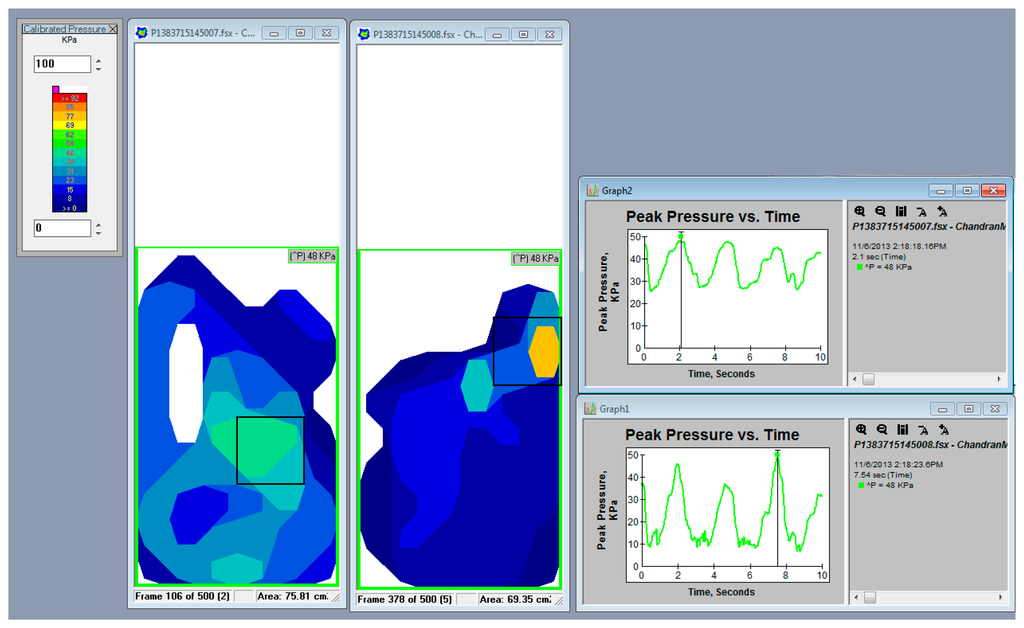The image size is (1024, 628).
Task: Decrease the maximum pressure value with down arrow
Action: pyautogui.click(x=98, y=69)
